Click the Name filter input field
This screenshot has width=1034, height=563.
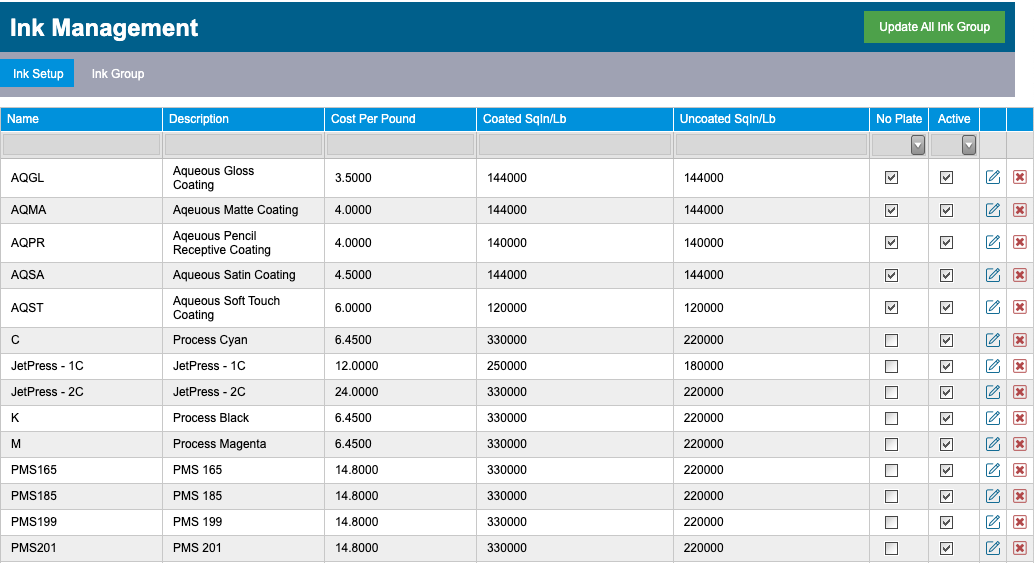[81, 144]
